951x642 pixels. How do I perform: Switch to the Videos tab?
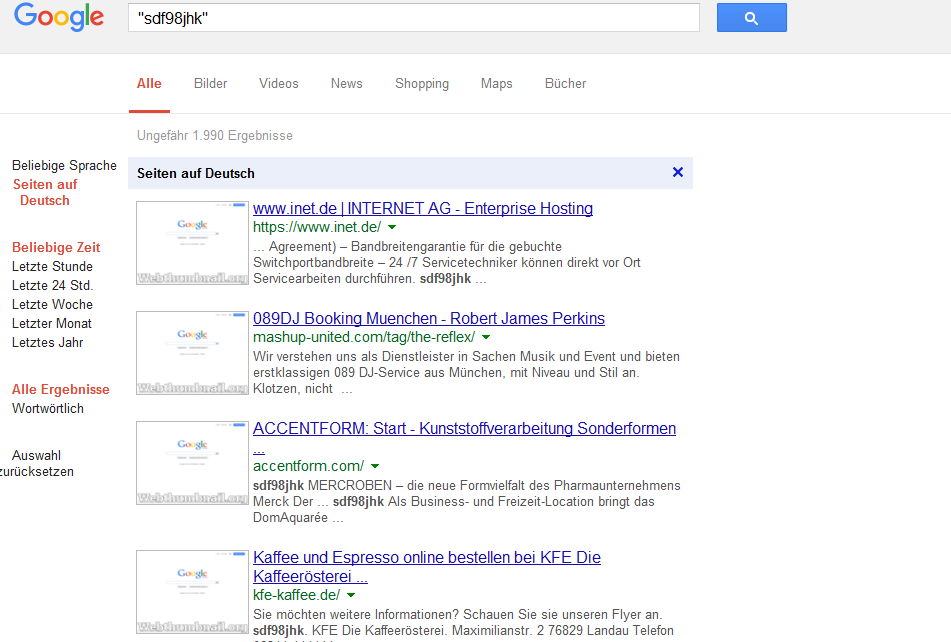point(278,84)
